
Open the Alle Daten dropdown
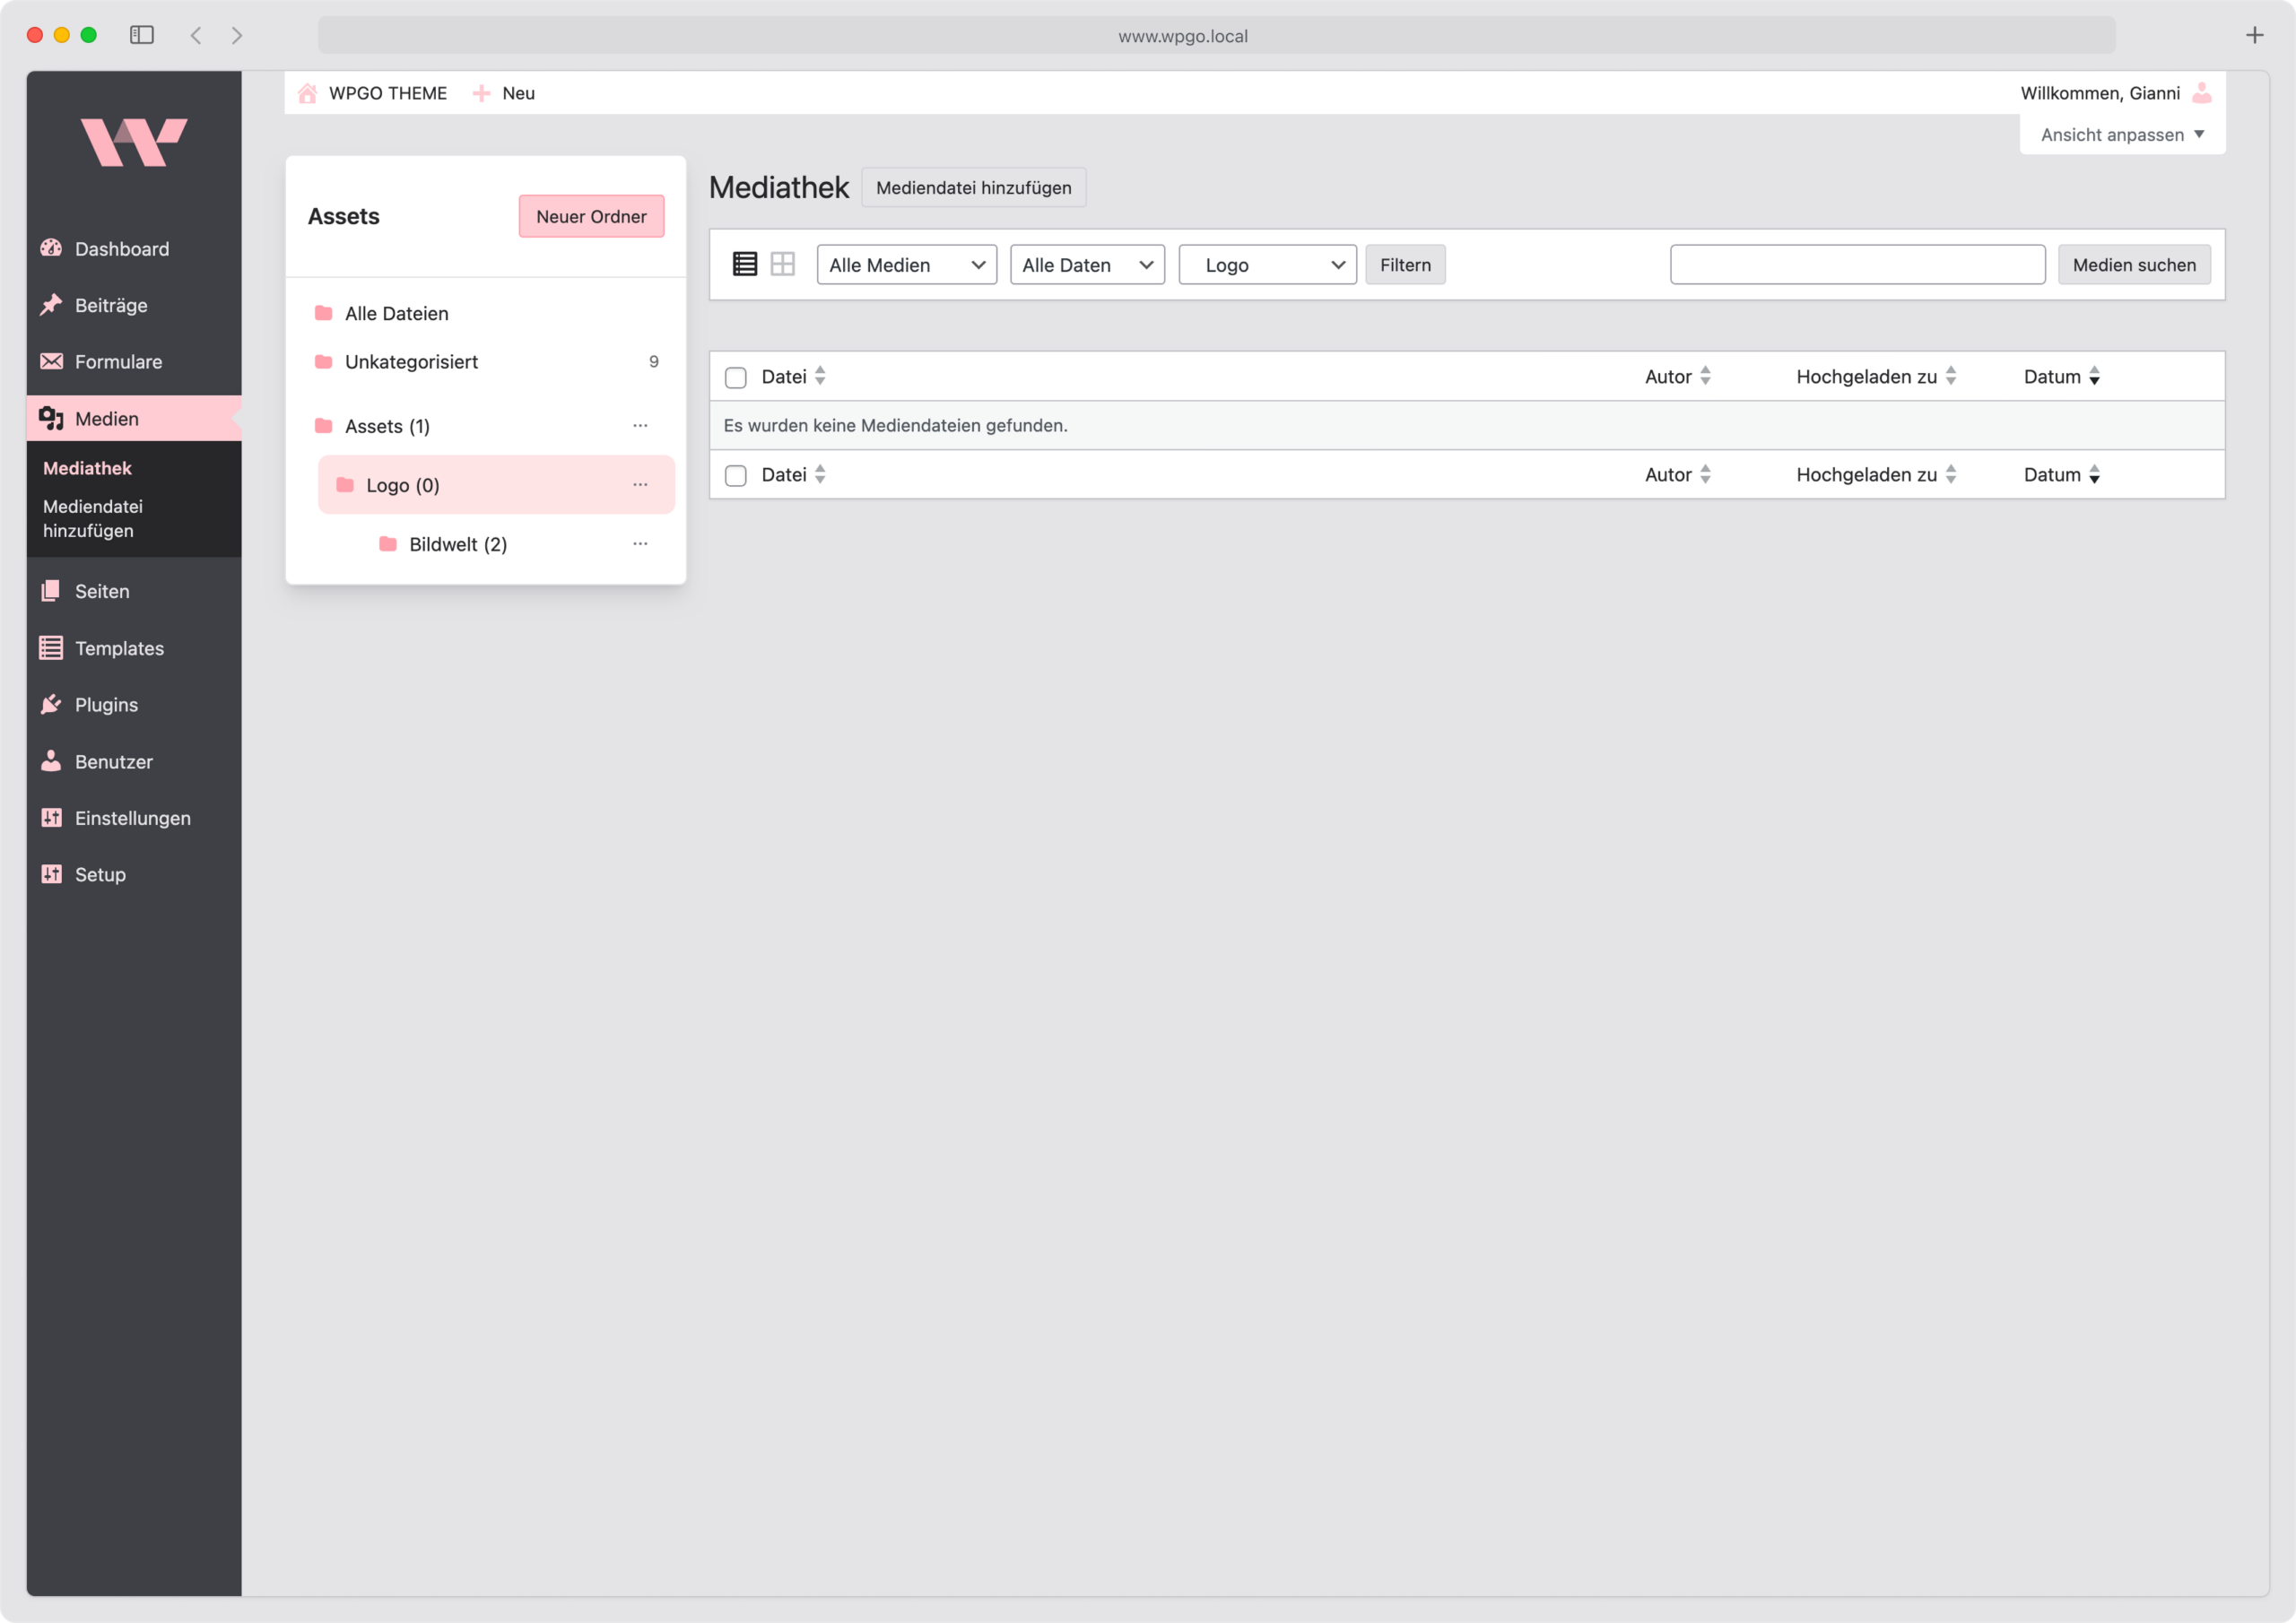point(1086,264)
